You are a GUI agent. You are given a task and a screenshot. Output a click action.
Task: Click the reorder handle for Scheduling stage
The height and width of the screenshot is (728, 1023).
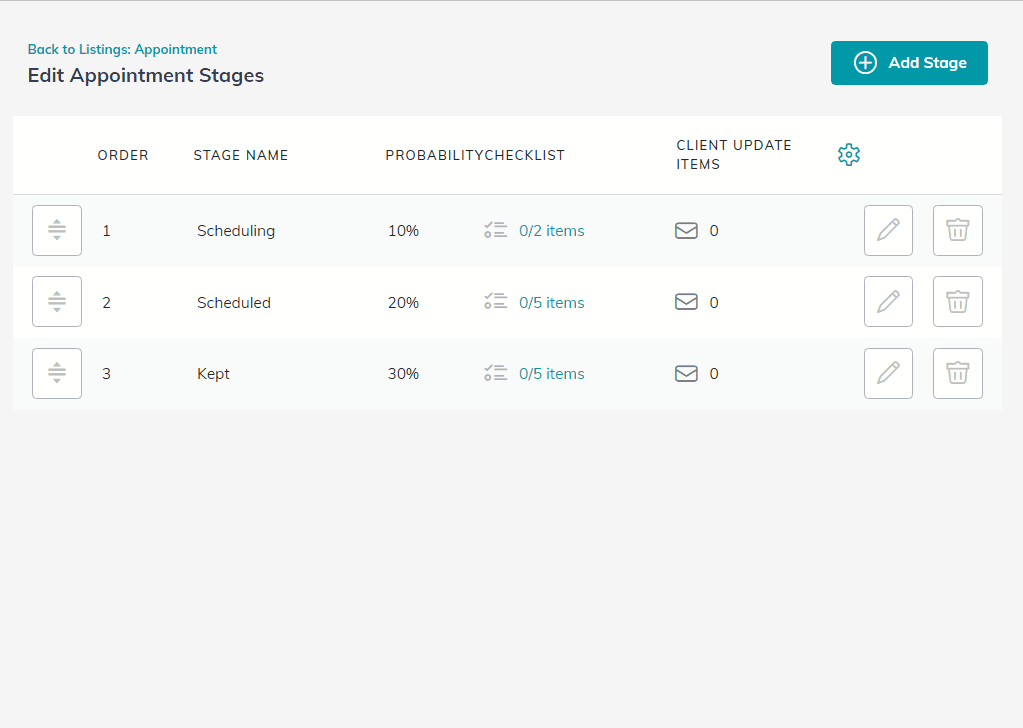click(x=57, y=230)
